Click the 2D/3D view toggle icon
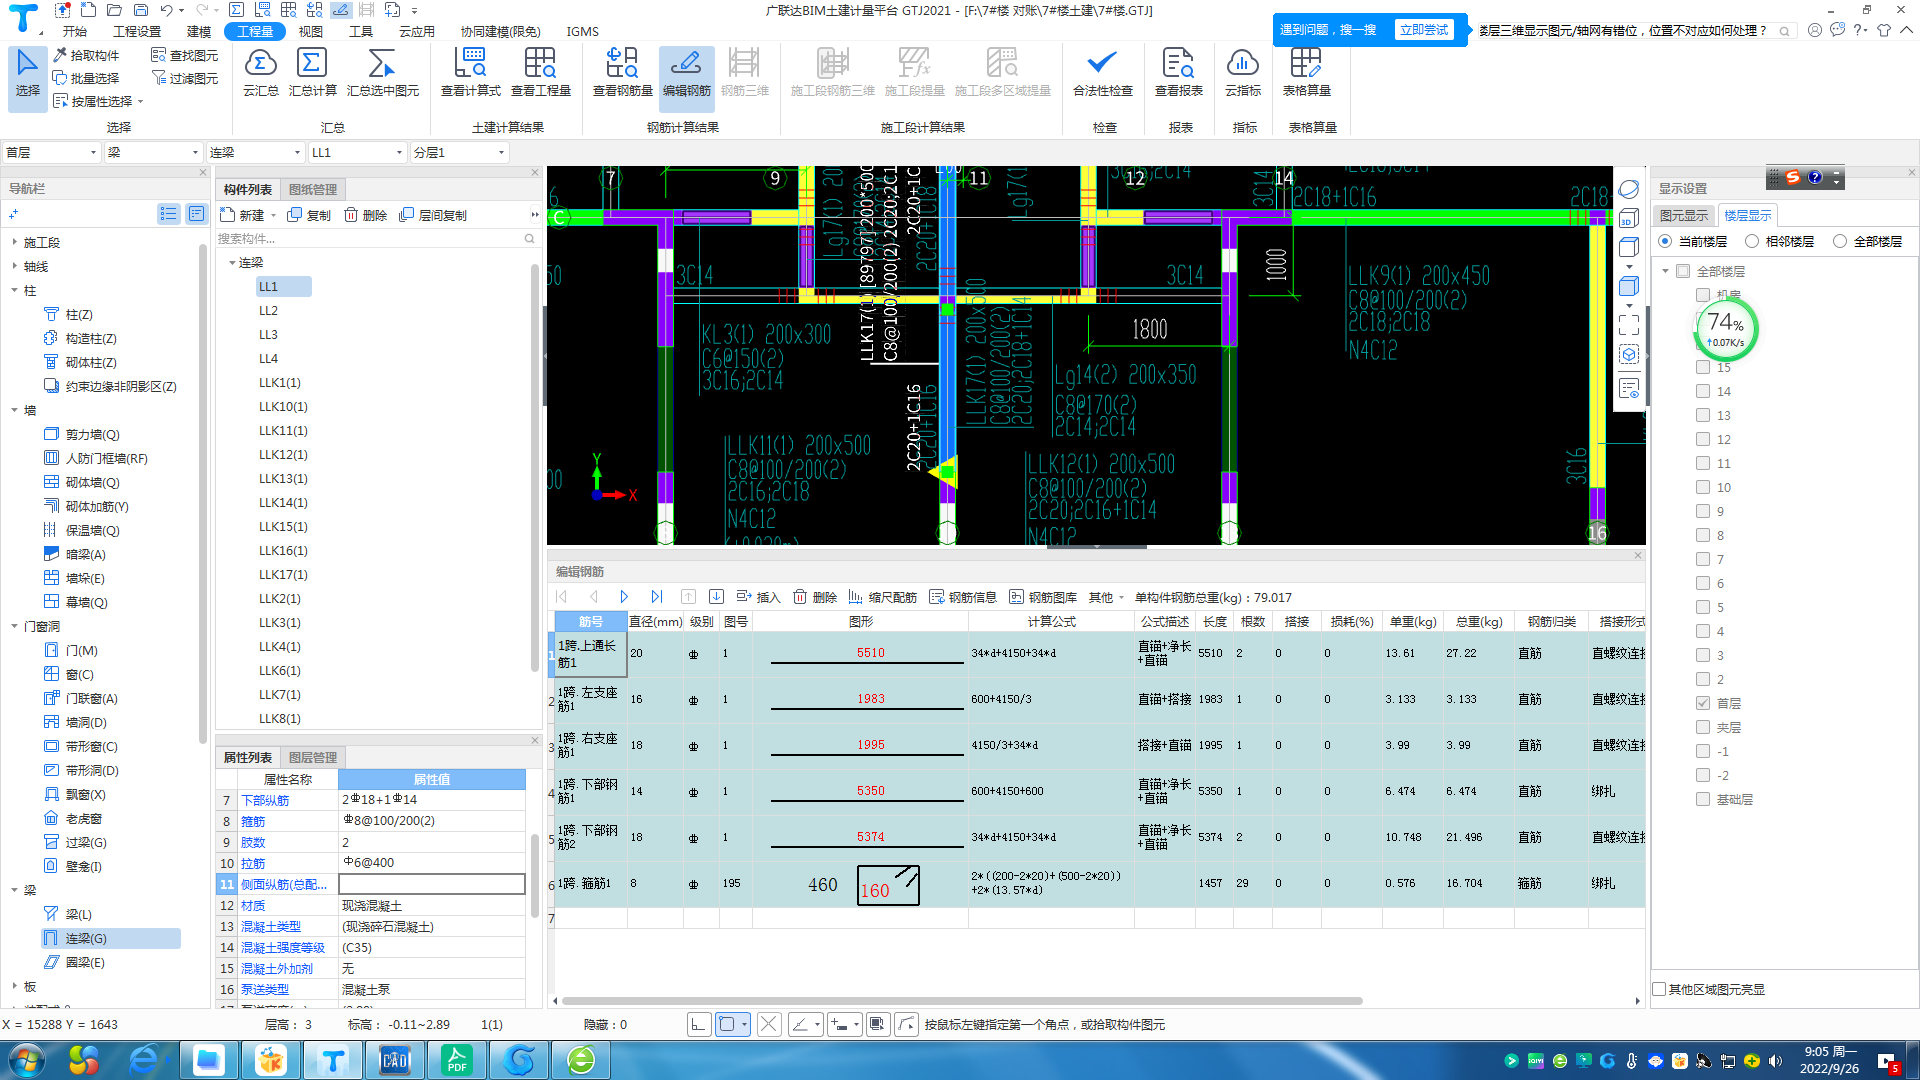The height and width of the screenshot is (1080, 1920). [1629, 219]
